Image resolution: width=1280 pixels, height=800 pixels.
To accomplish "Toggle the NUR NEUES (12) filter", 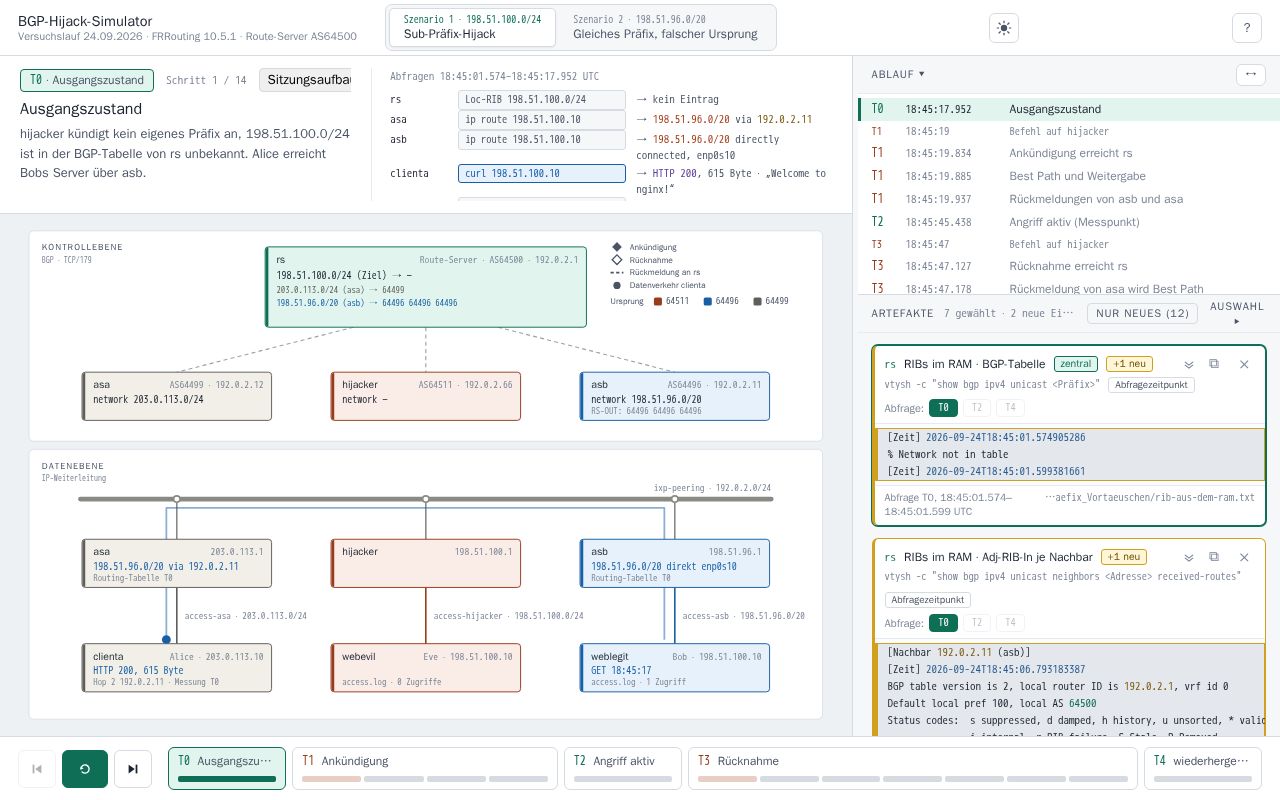I will pyautogui.click(x=1142, y=313).
